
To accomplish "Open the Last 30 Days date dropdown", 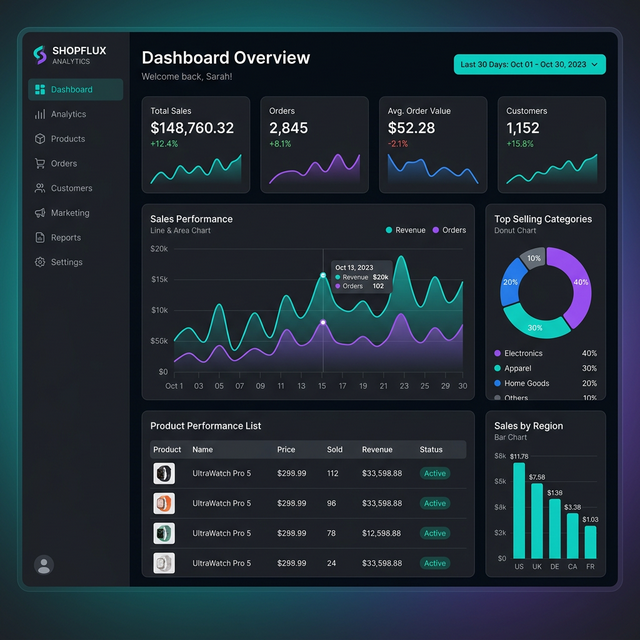I will click(529, 65).
